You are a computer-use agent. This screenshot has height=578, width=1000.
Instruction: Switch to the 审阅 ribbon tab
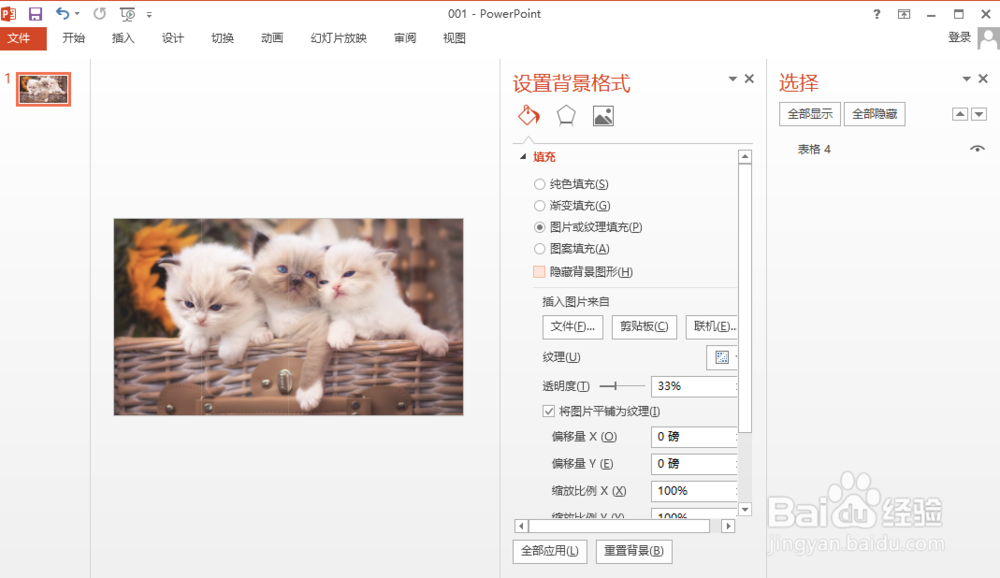(x=405, y=38)
